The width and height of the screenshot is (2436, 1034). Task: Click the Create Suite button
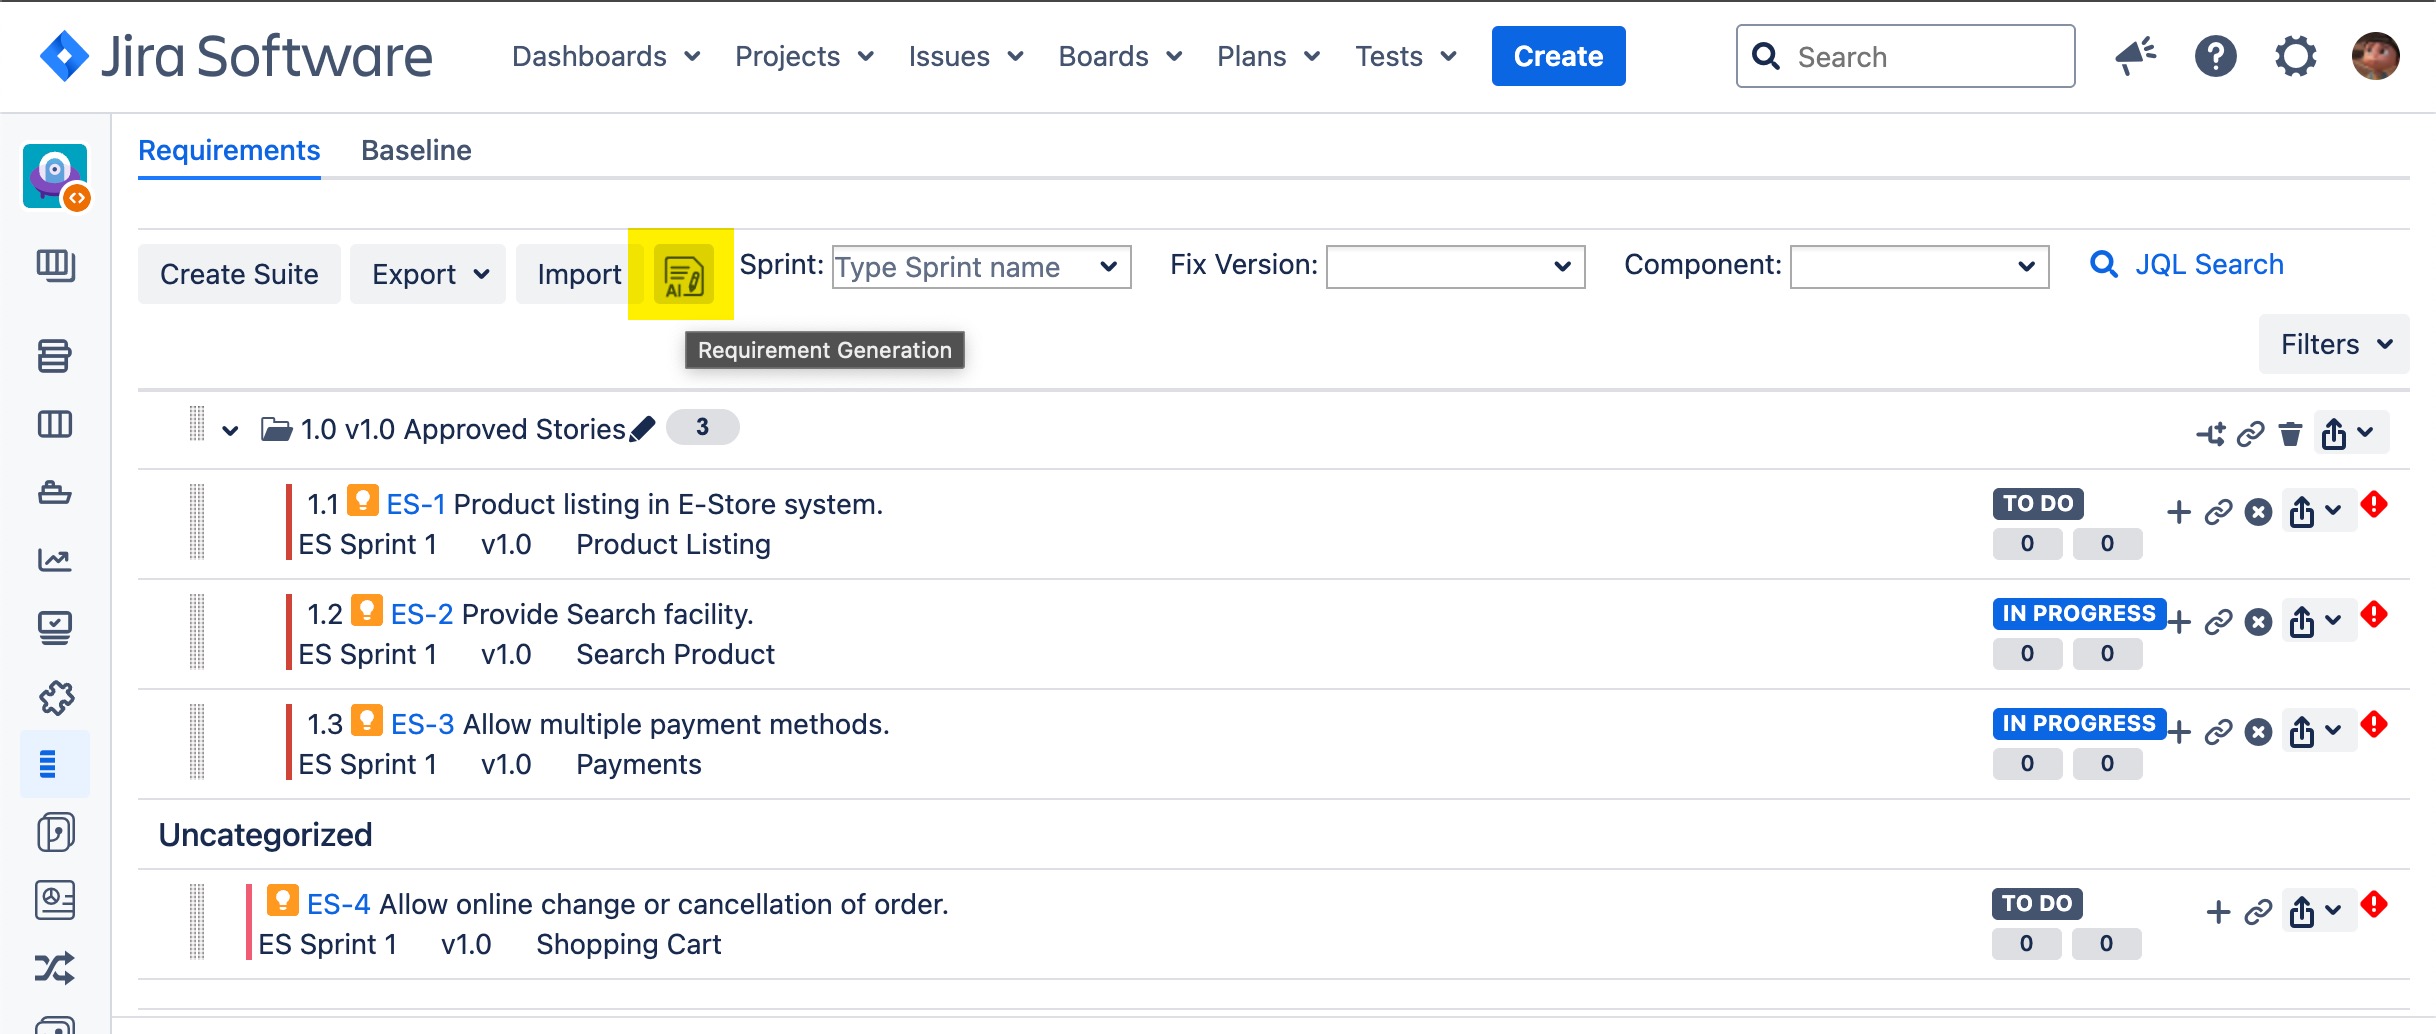[x=239, y=274]
